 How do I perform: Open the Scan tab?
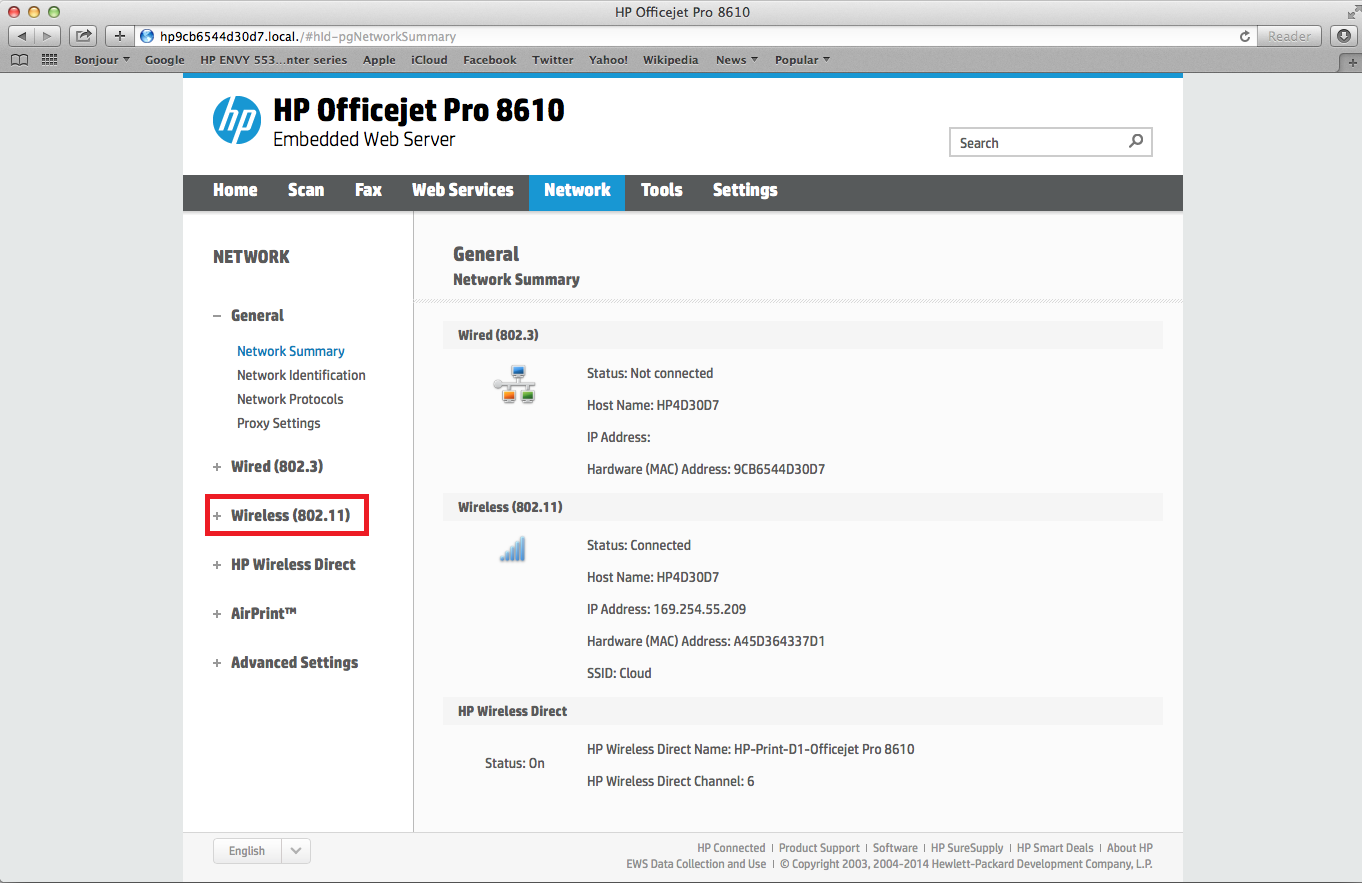click(x=306, y=190)
